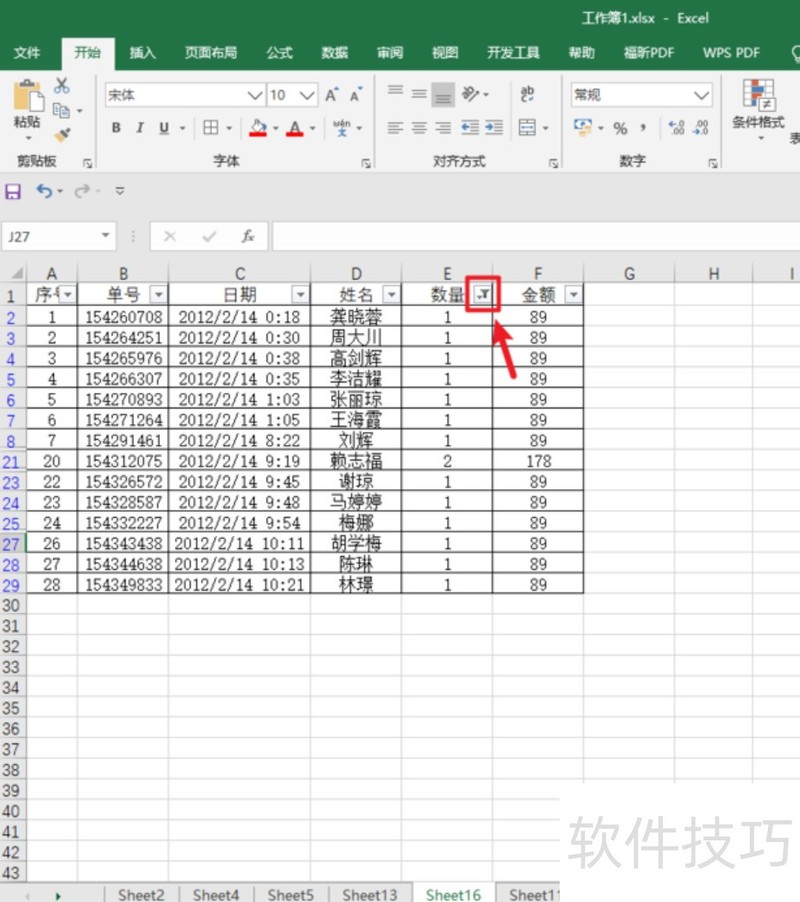Click the Borders icon
This screenshot has width=800, height=902.
coord(211,127)
